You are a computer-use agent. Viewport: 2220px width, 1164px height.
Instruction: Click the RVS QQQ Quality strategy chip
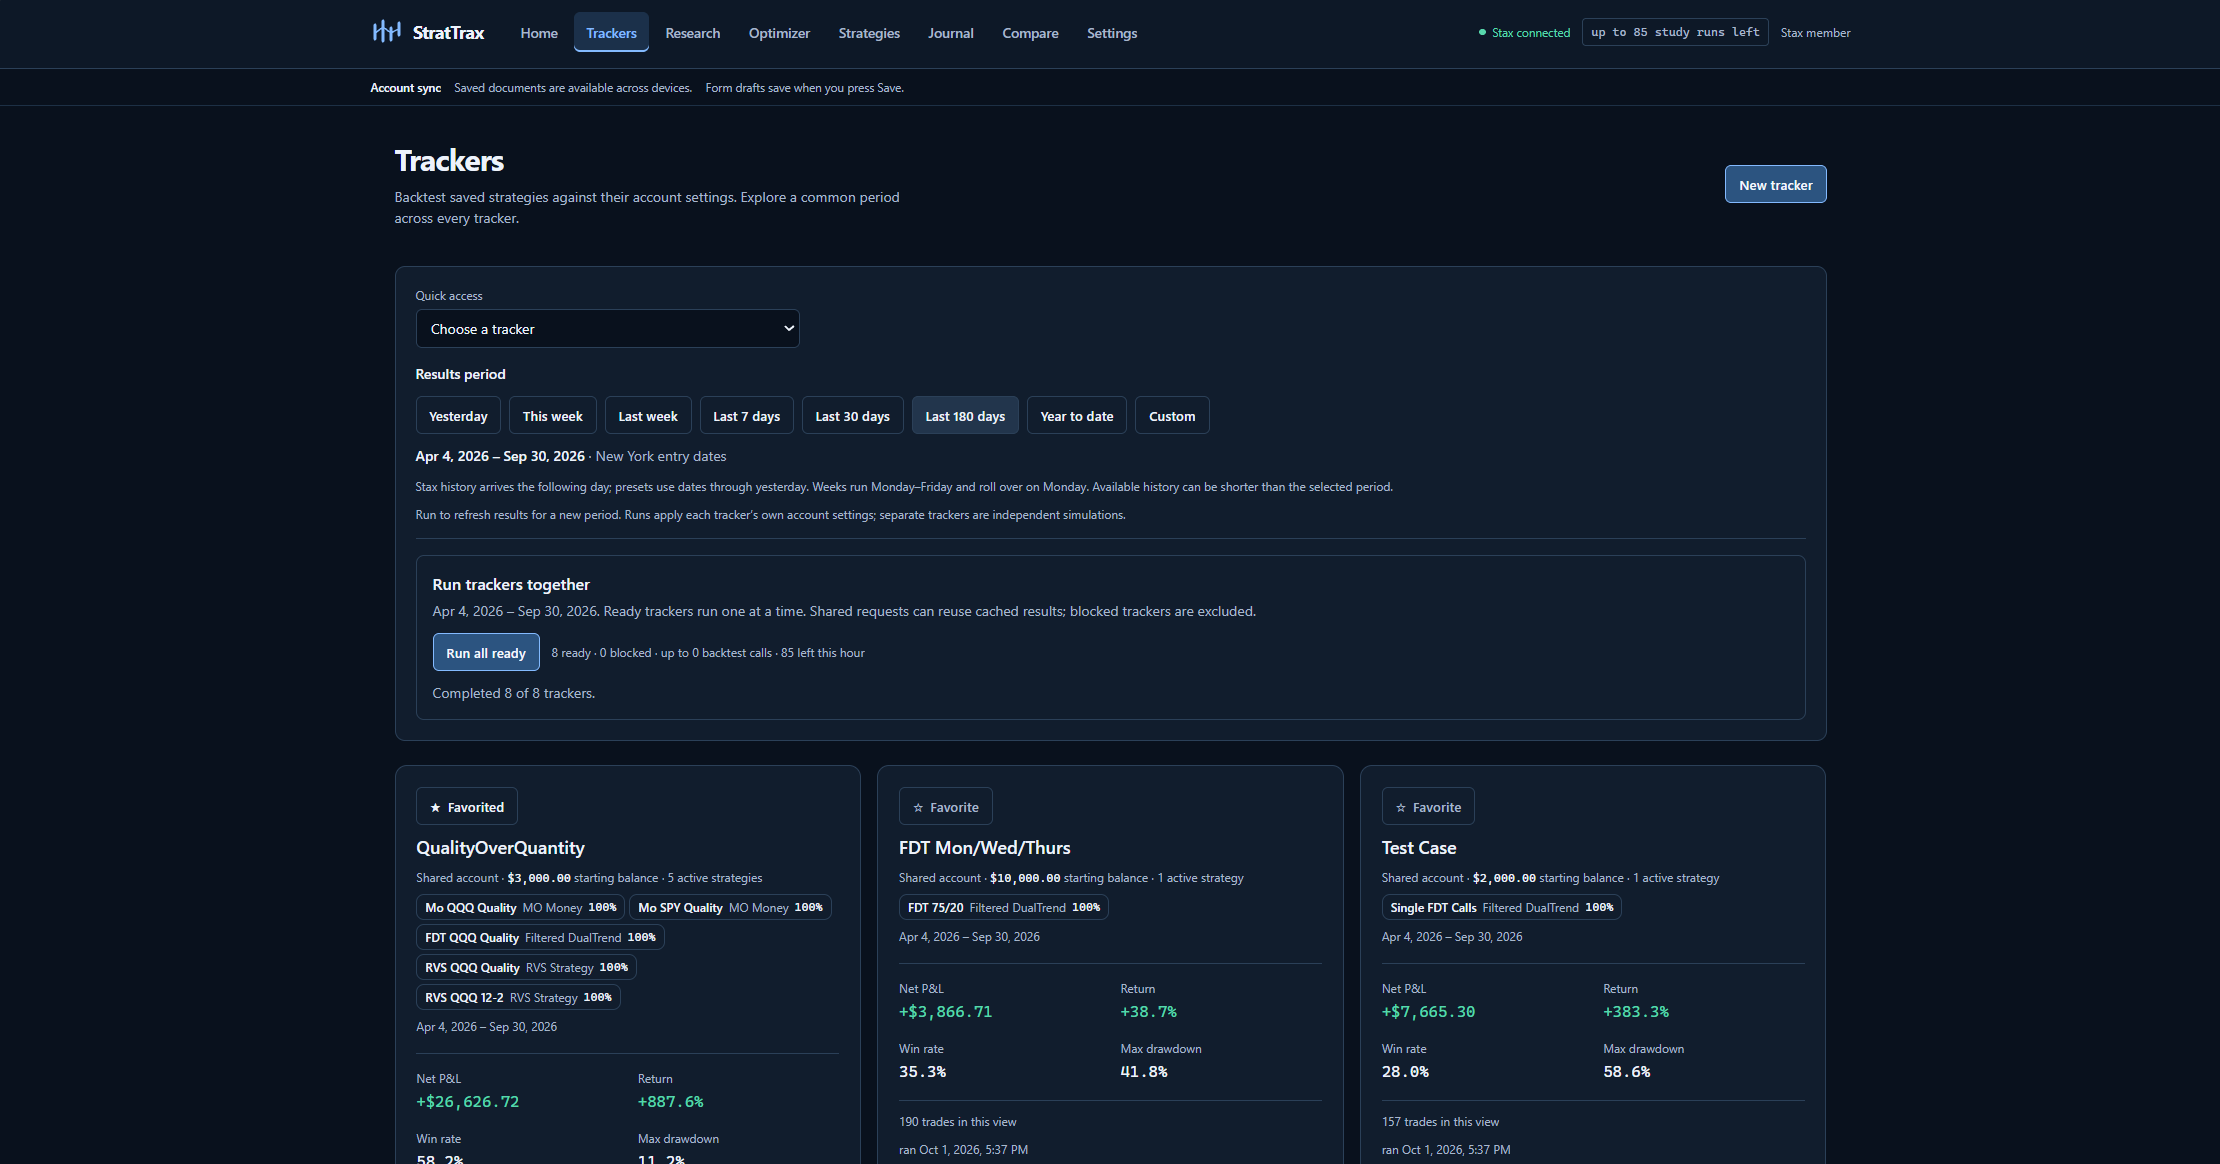pos(526,968)
